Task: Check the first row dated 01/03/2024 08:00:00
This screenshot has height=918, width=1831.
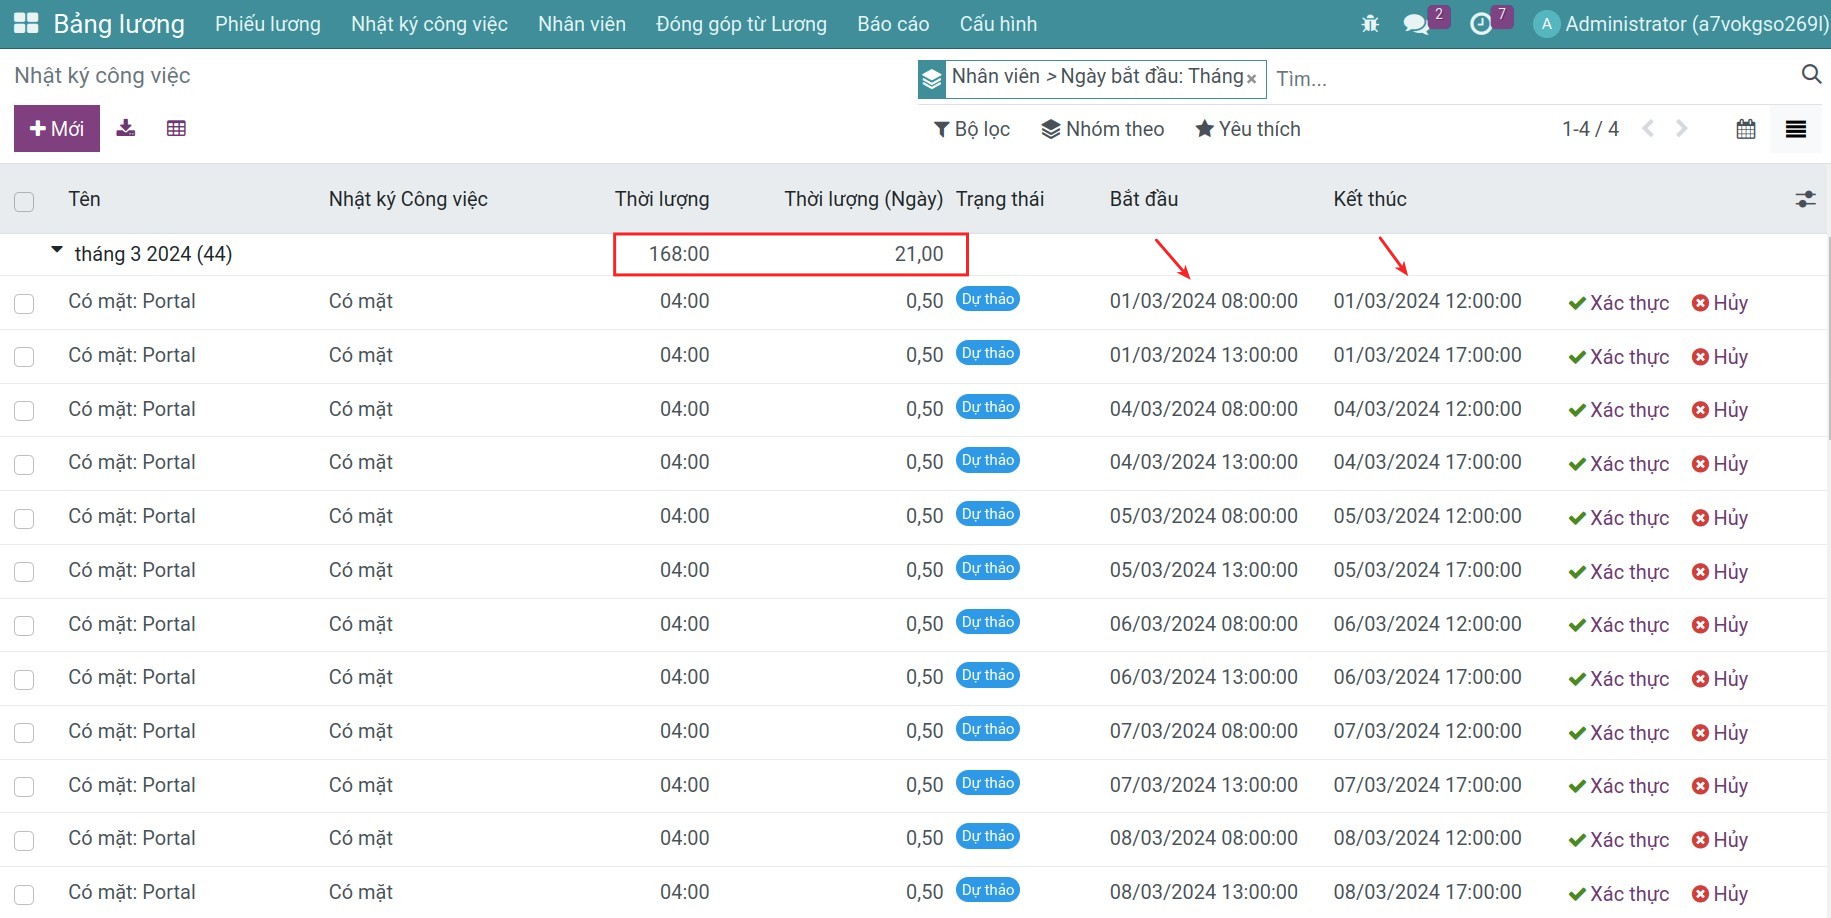Action: (x=24, y=303)
